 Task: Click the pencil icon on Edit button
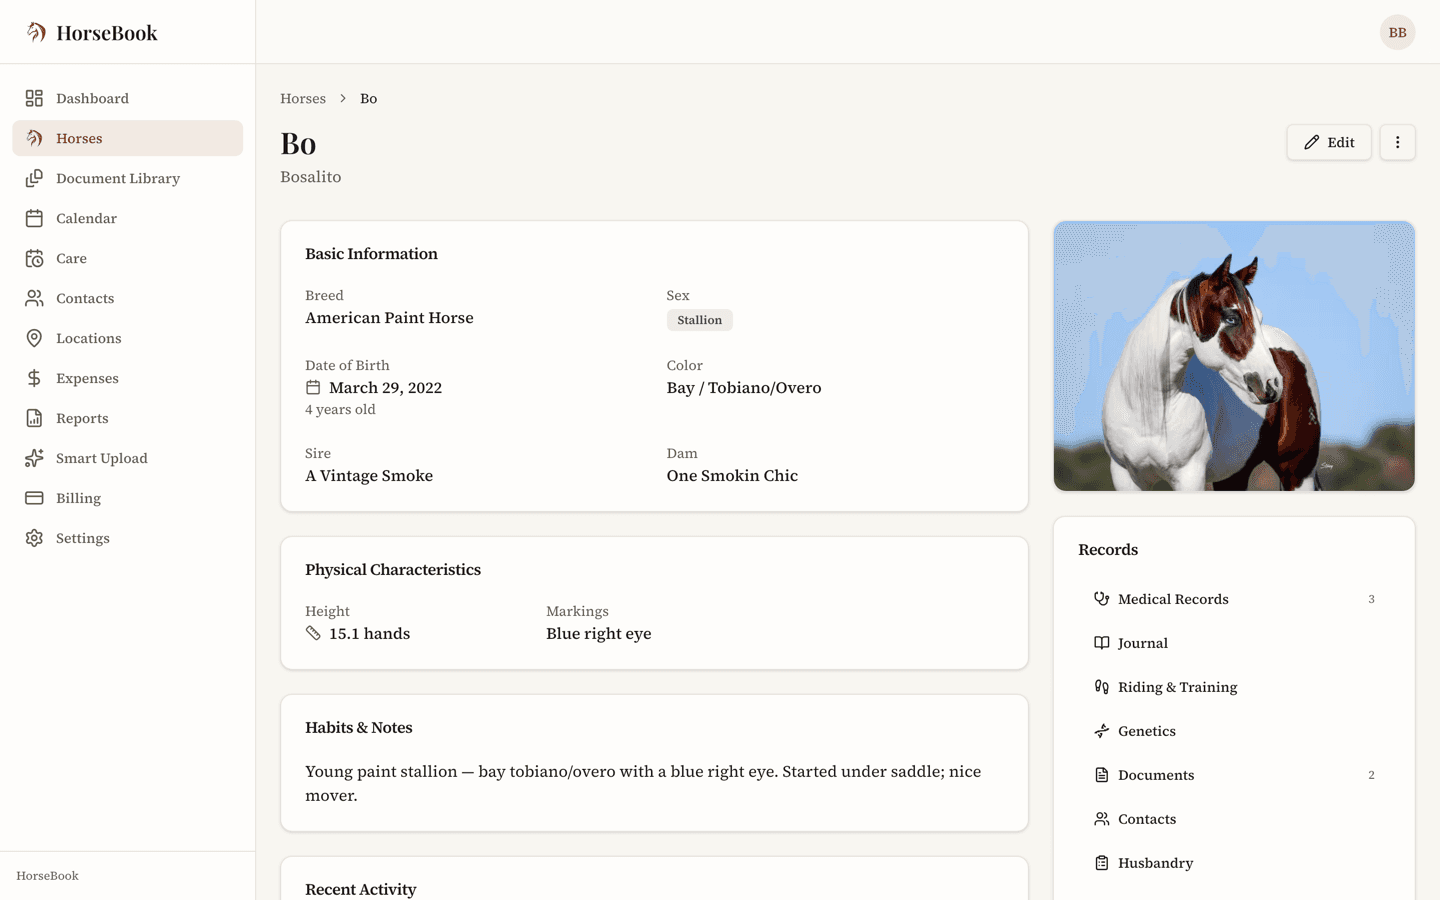pos(1311,142)
